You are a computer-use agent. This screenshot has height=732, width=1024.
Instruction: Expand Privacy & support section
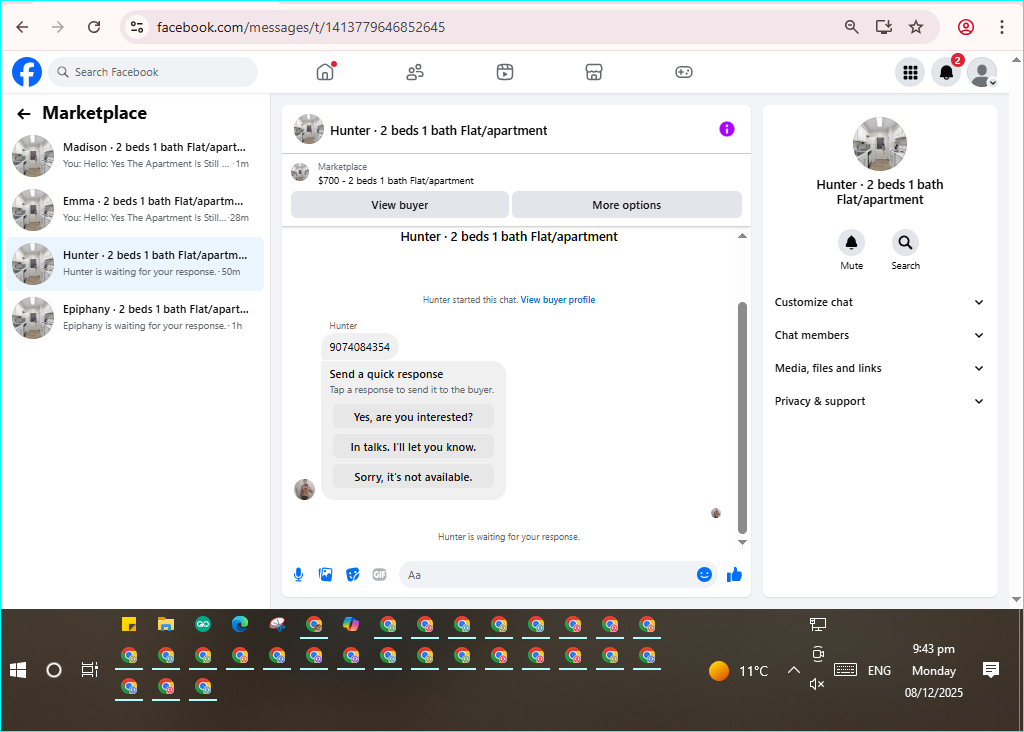(x=879, y=401)
